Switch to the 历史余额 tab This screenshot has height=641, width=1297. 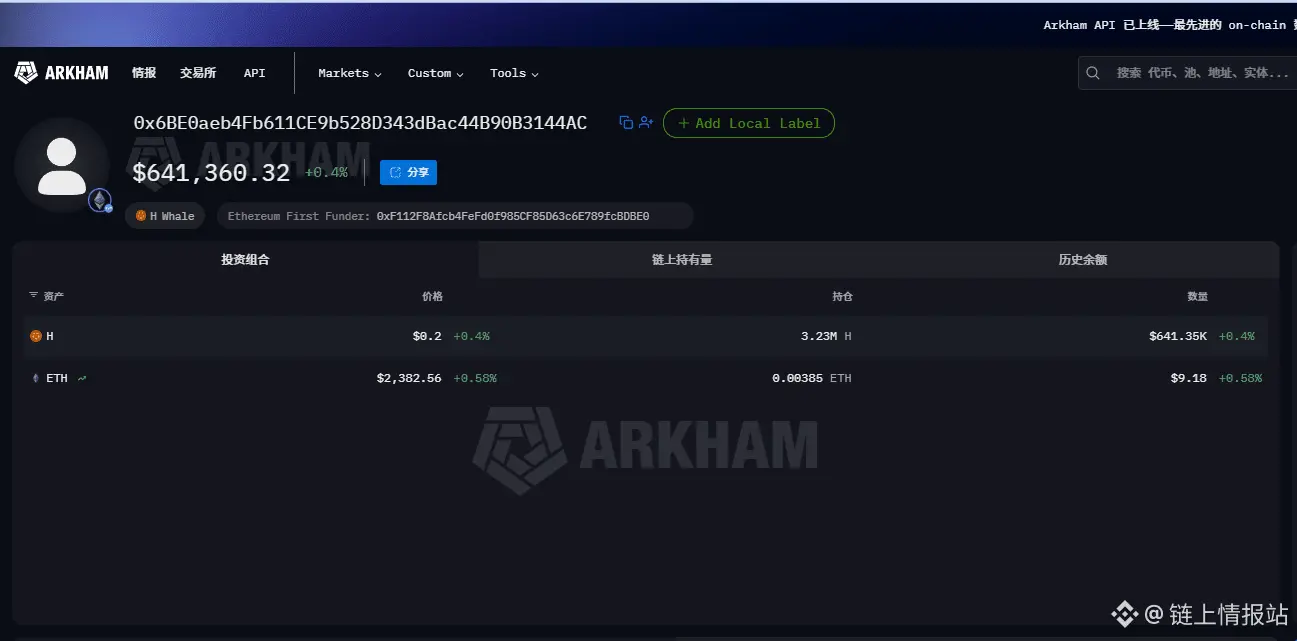(1083, 260)
